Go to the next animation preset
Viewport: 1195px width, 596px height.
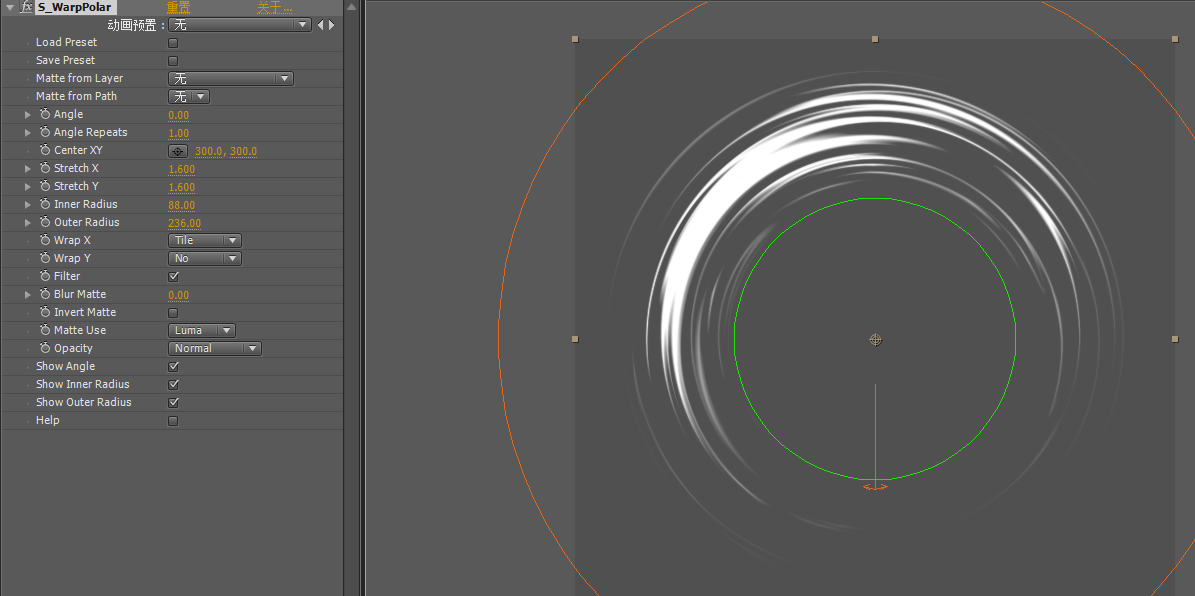coord(332,25)
